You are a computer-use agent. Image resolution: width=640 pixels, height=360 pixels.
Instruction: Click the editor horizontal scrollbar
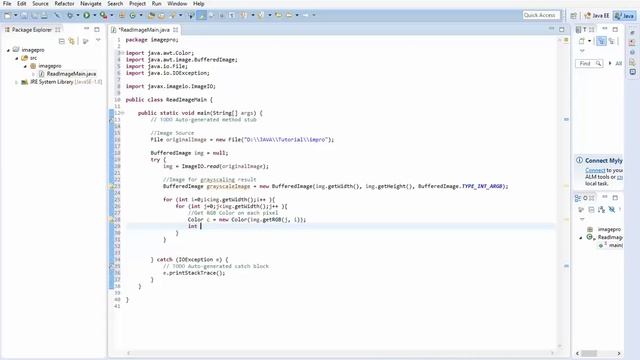(341, 353)
